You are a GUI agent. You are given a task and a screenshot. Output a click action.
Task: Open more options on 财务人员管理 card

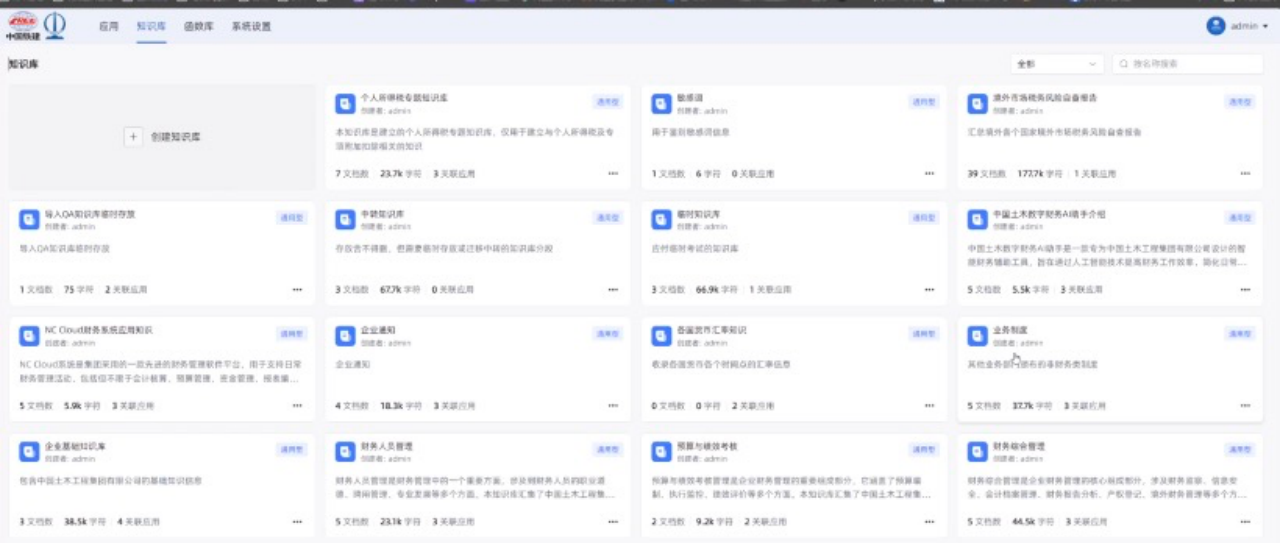pyautogui.click(x=613, y=522)
